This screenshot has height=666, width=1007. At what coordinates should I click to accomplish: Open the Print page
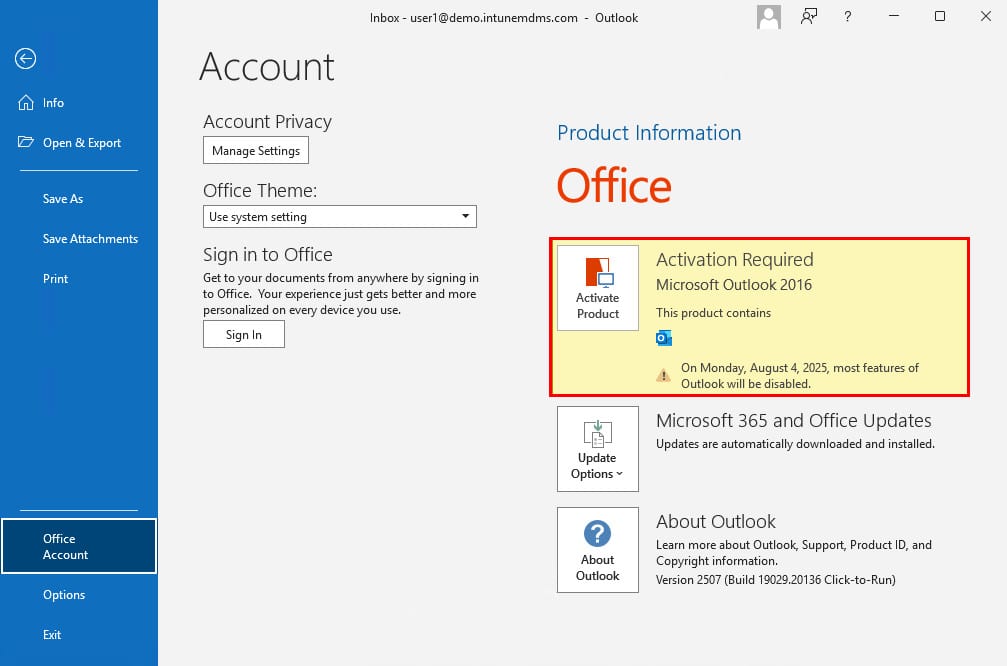click(x=78, y=279)
